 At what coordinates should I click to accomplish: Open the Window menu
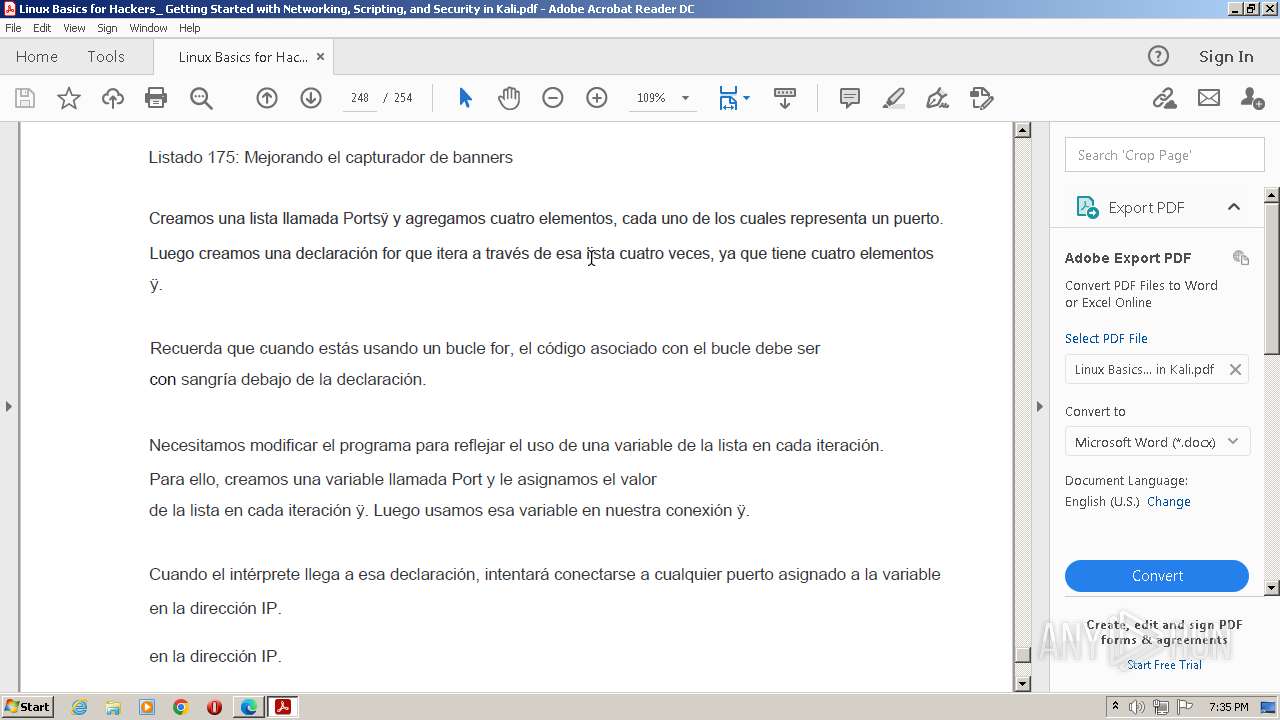click(148, 28)
